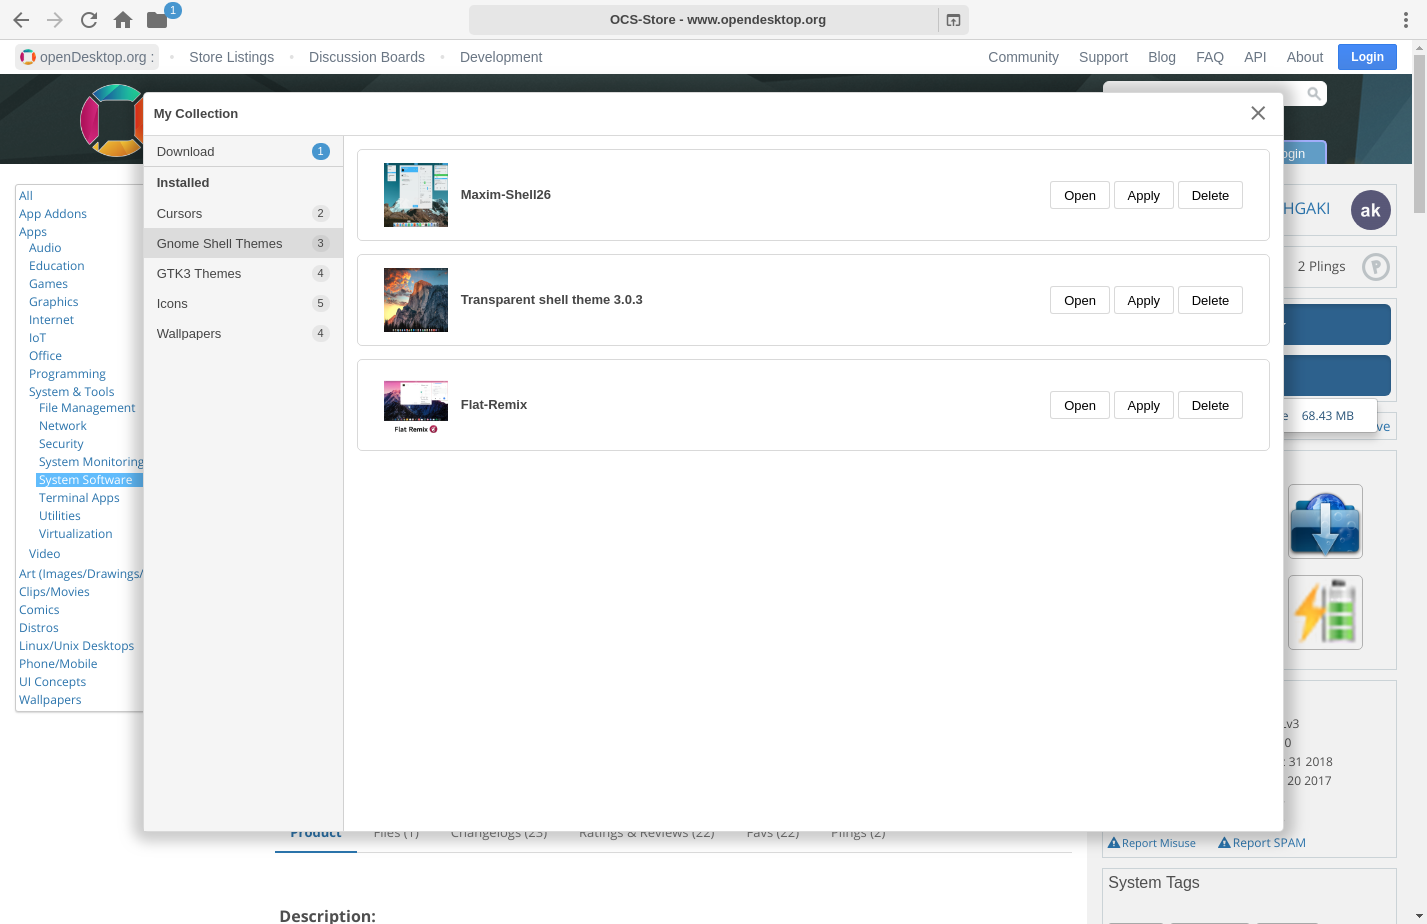
Task: Open the Flat-Remix theme
Action: click(x=1079, y=405)
